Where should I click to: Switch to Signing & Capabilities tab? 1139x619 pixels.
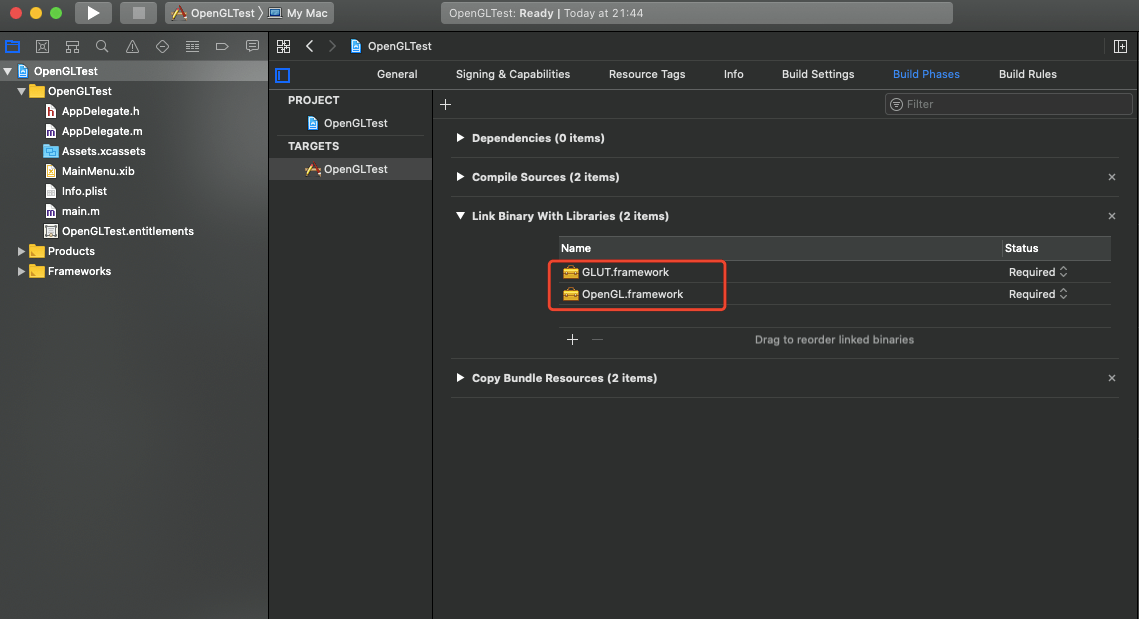[513, 74]
